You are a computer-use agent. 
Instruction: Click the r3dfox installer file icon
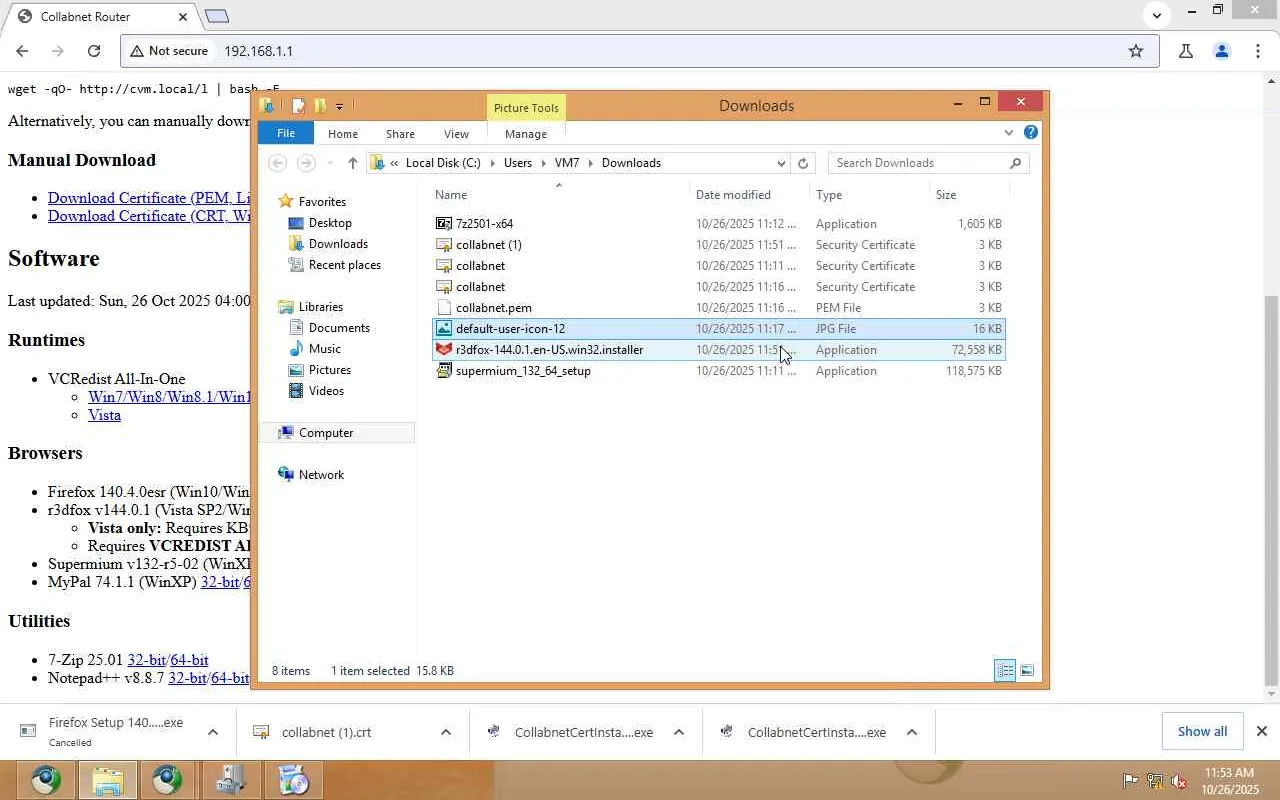coord(444,350)
